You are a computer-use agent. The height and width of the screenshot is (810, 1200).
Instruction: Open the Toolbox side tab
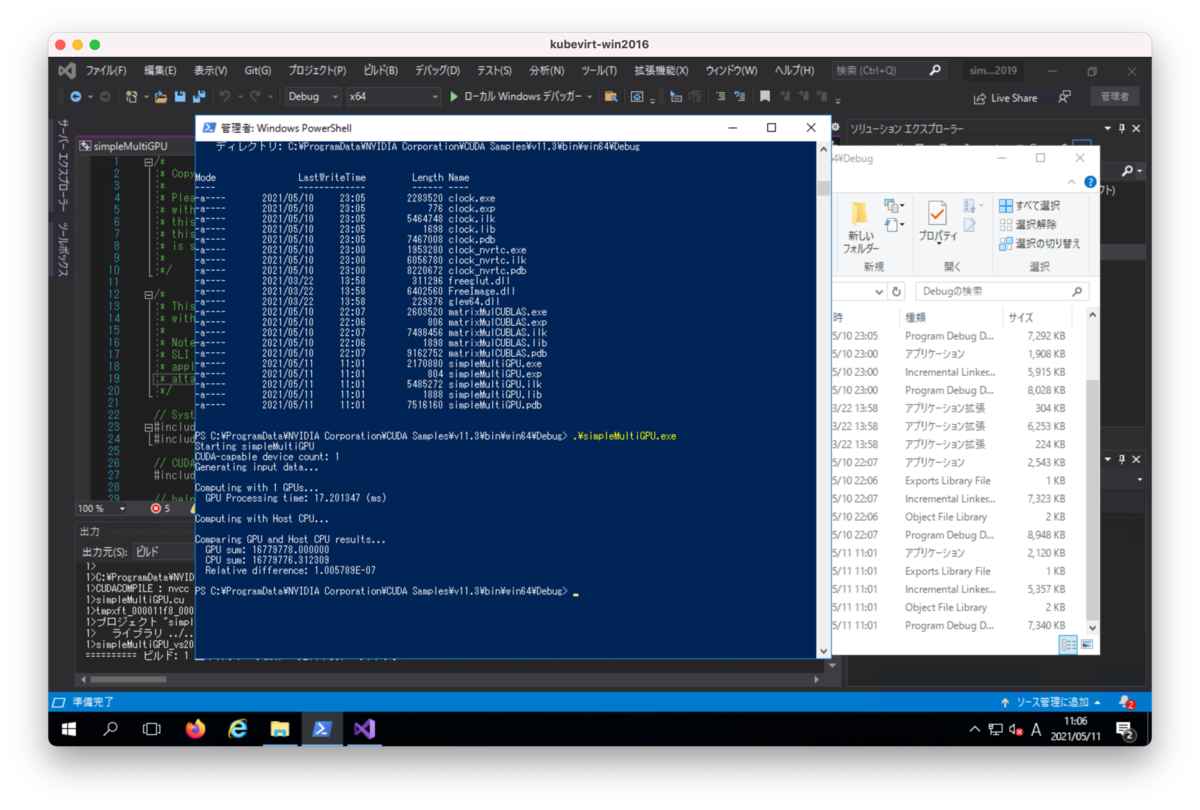tap(64, 250)
